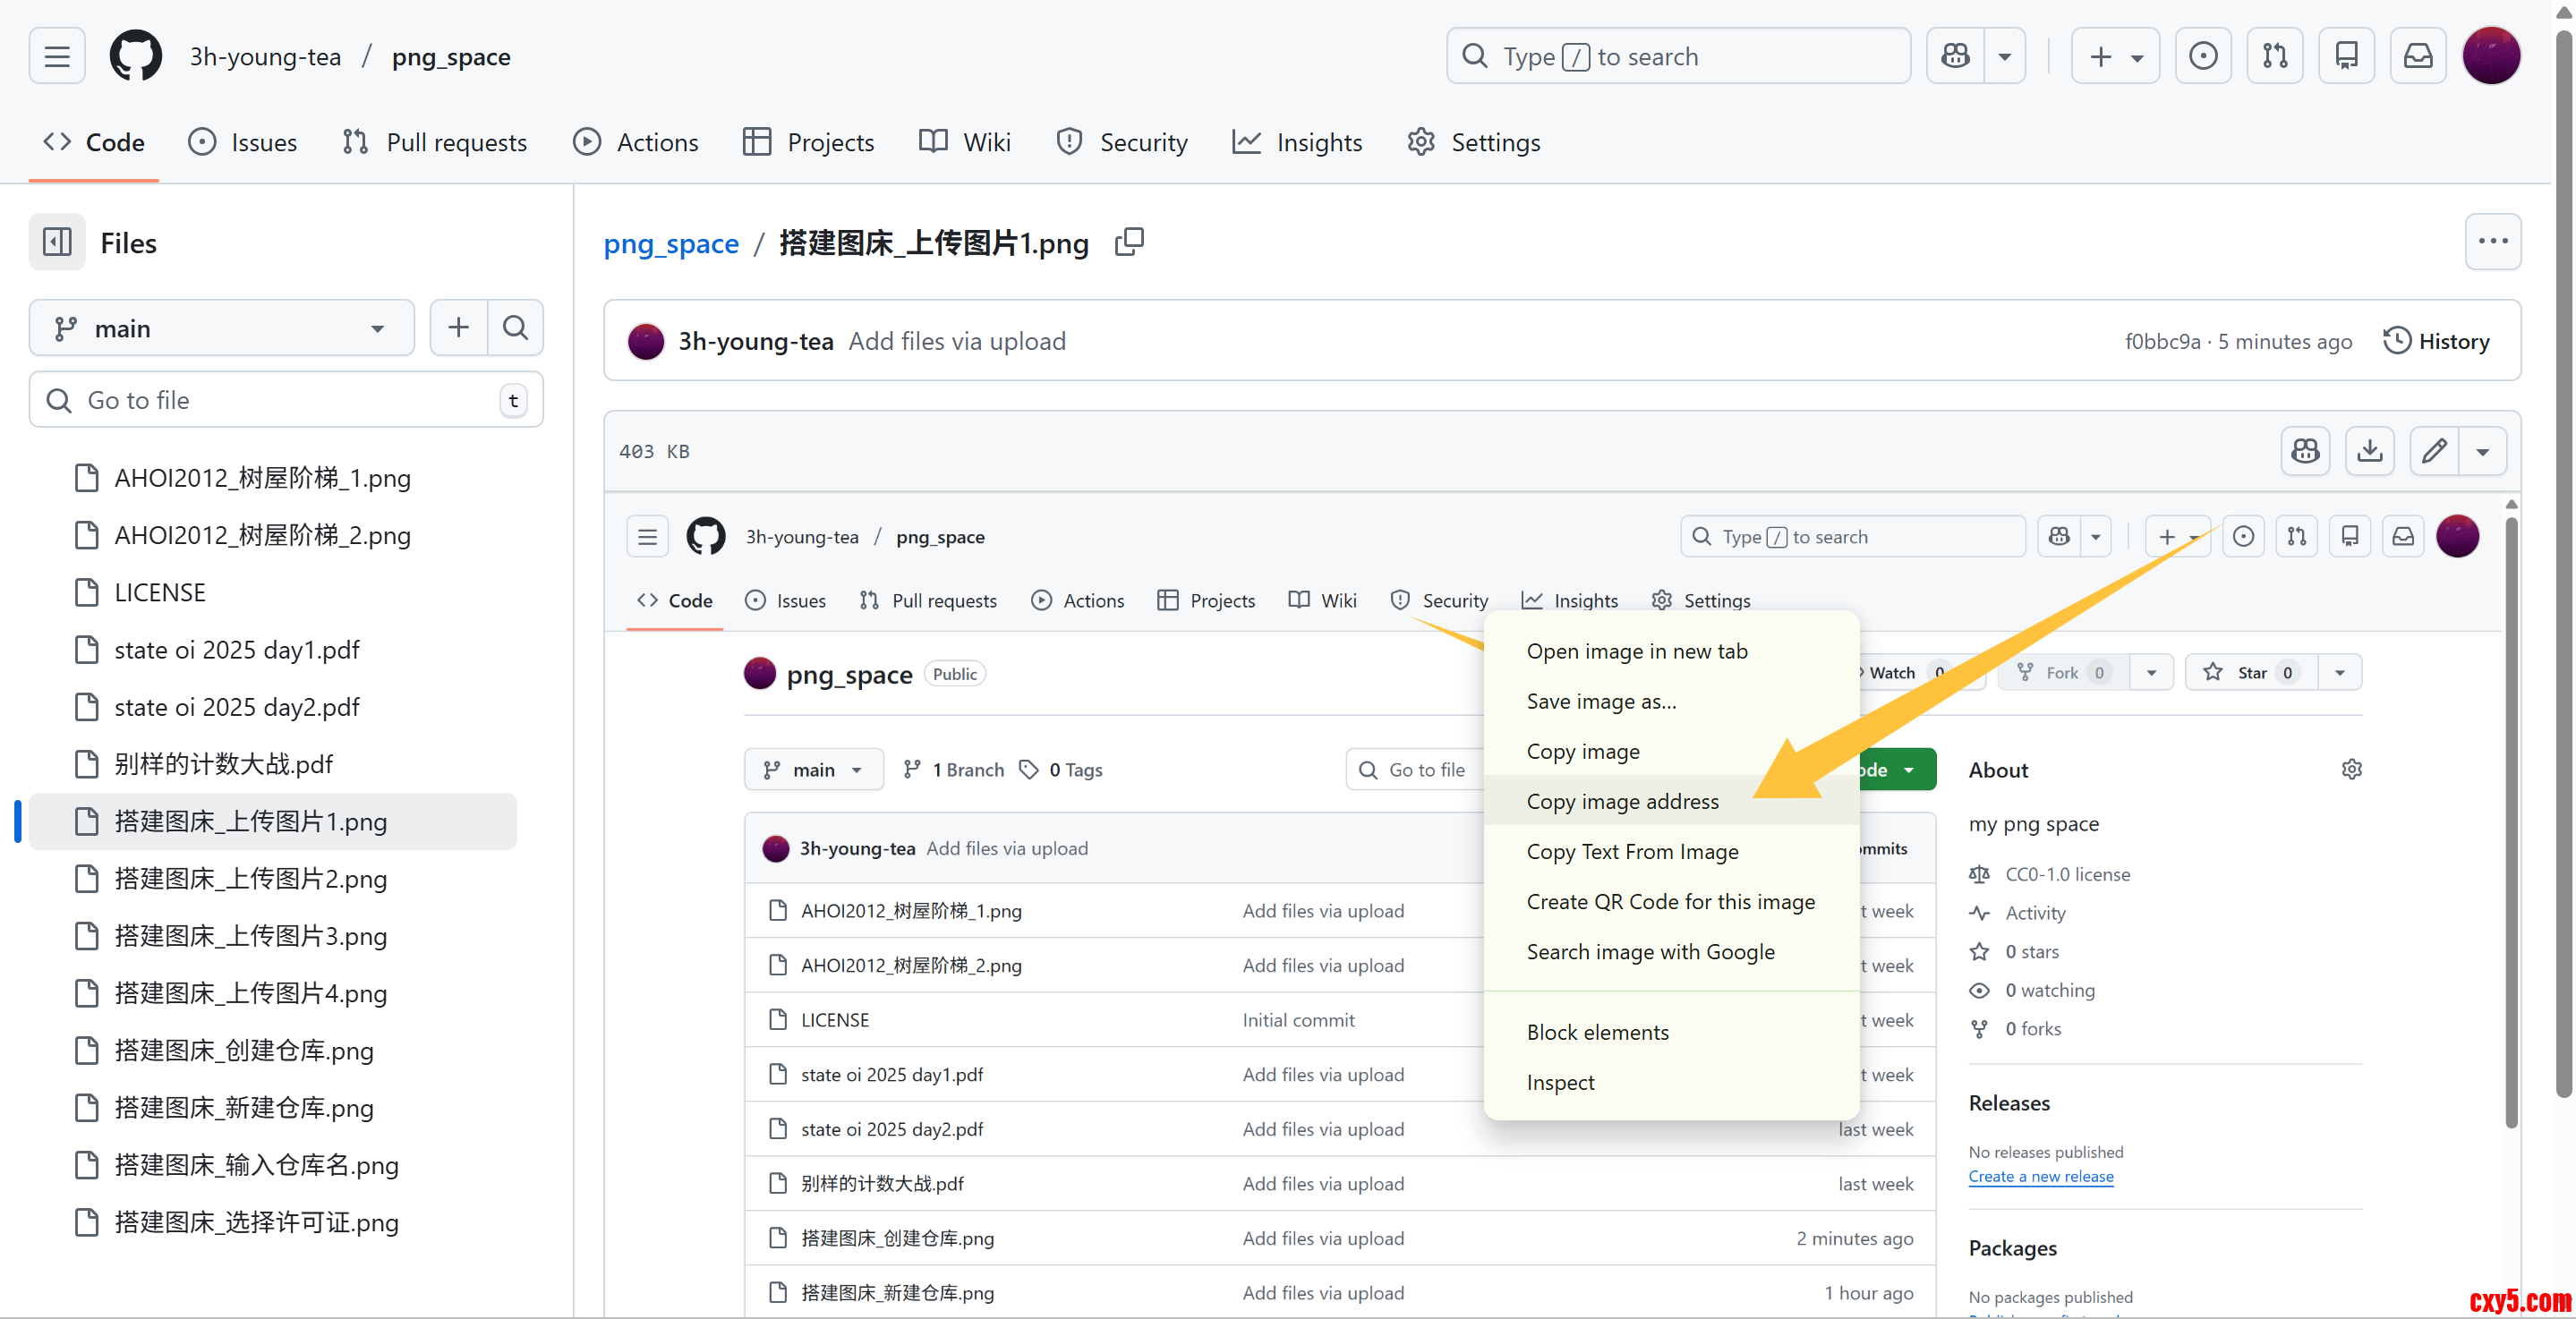Click the png_space breadcrumb link
2576x1319 pixels.
click(671, 243)
